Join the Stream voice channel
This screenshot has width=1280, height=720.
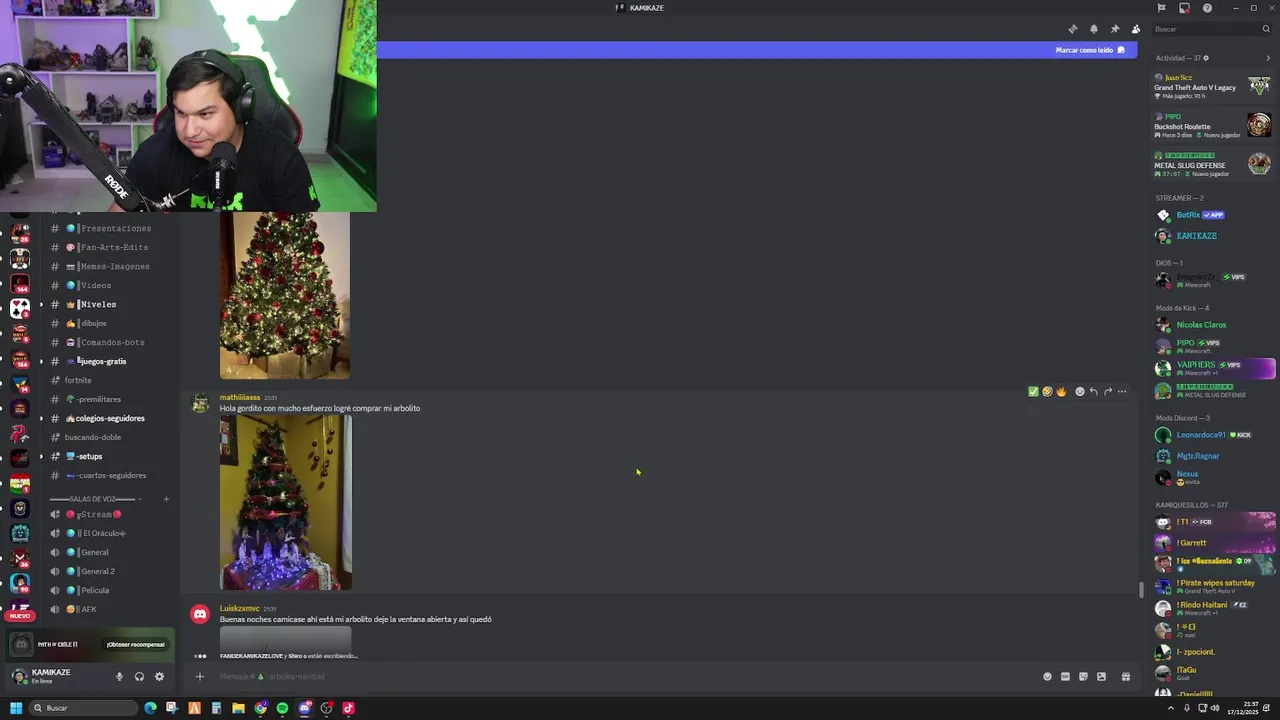(109, 514)
